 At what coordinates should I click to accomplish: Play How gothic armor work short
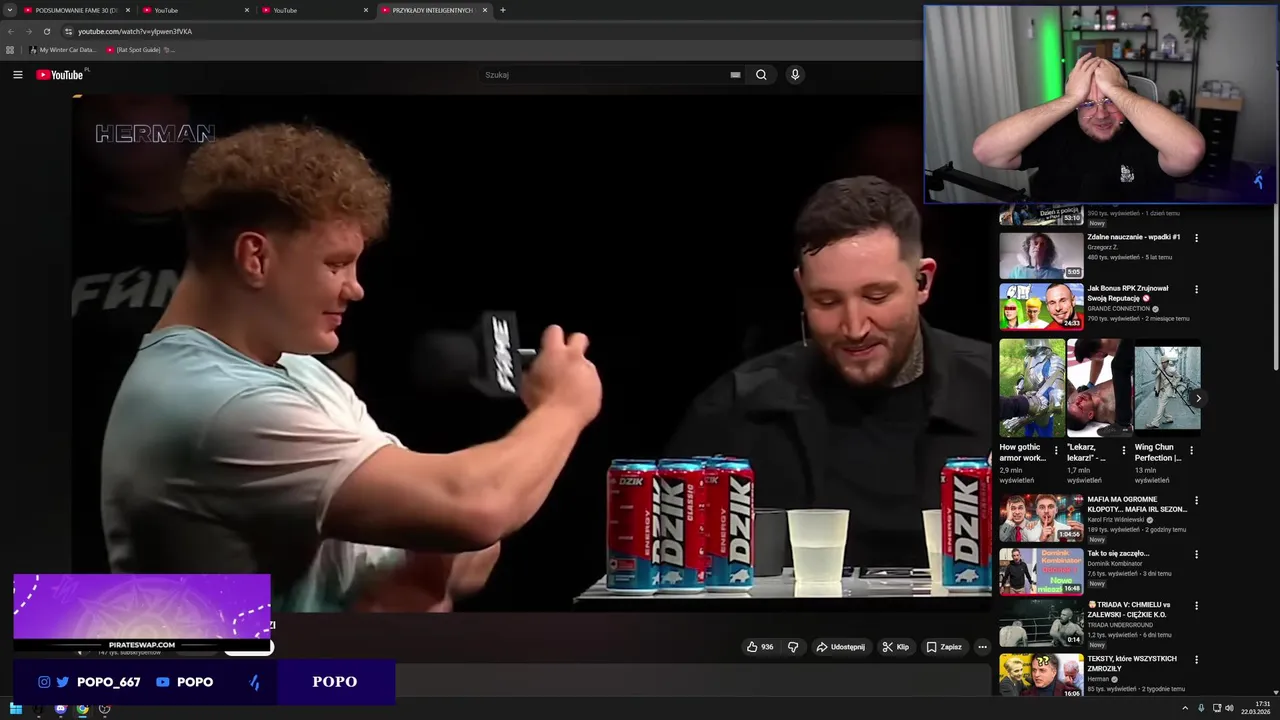(x=1032, y=387)
